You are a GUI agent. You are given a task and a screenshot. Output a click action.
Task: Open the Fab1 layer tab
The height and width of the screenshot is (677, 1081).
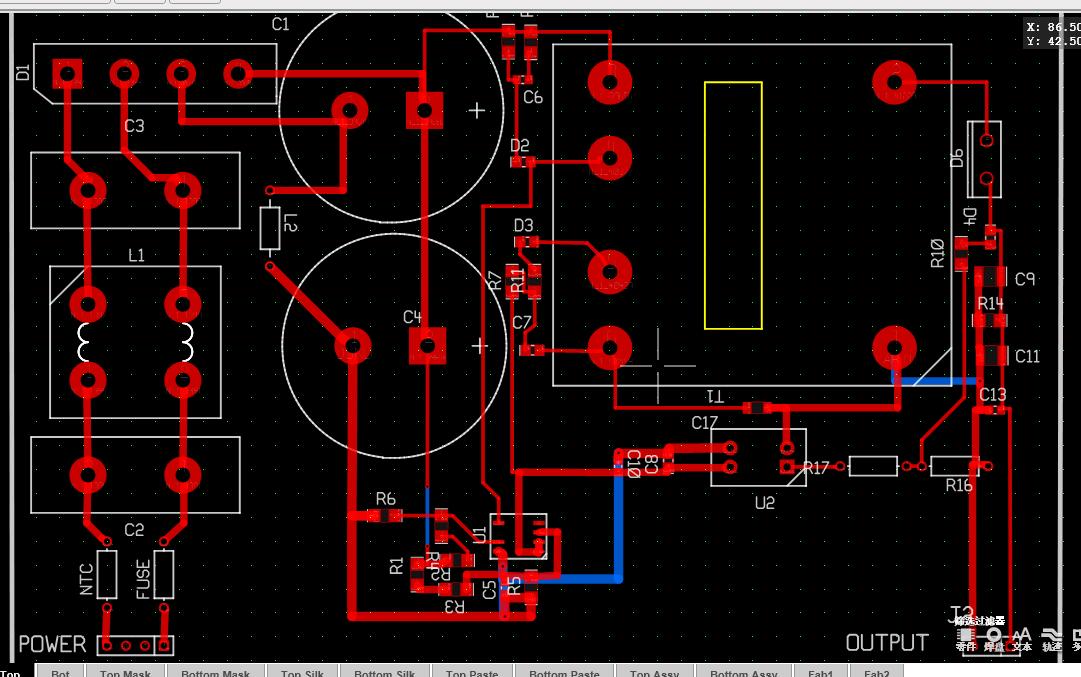pos(820,672)
